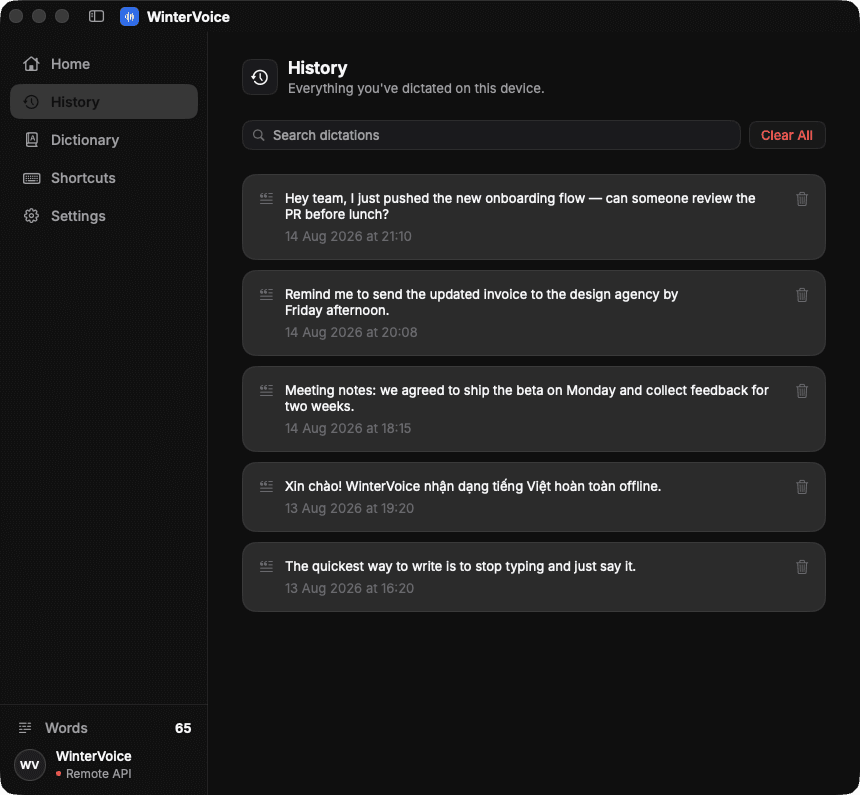Select 'The quickest way to write' text
This screenshot has height=795, width=860.
[460, 566]
